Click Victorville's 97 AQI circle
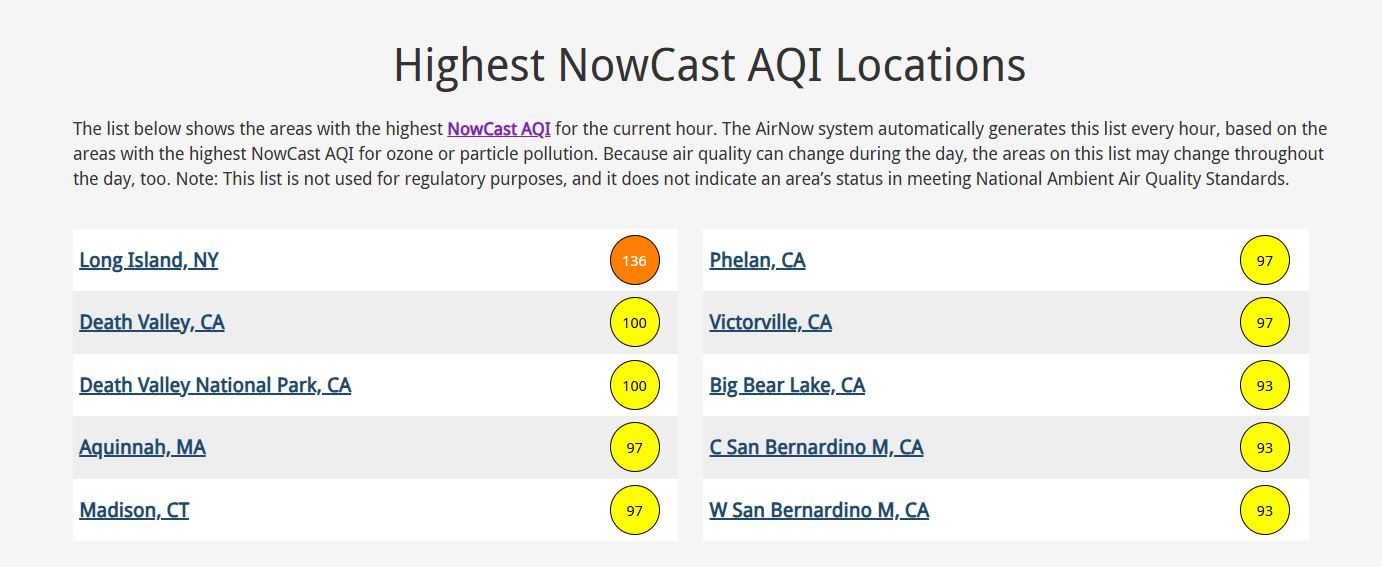Screen dimensions: 1382x567 (1265, 323)
